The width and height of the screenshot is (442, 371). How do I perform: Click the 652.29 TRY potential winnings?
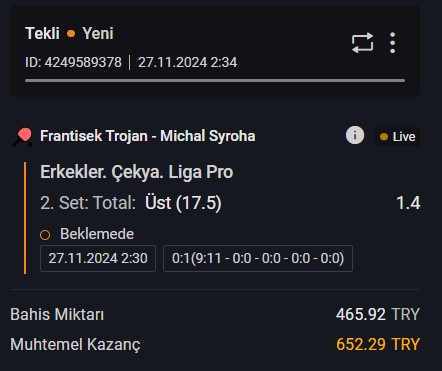tap(378, 344)
